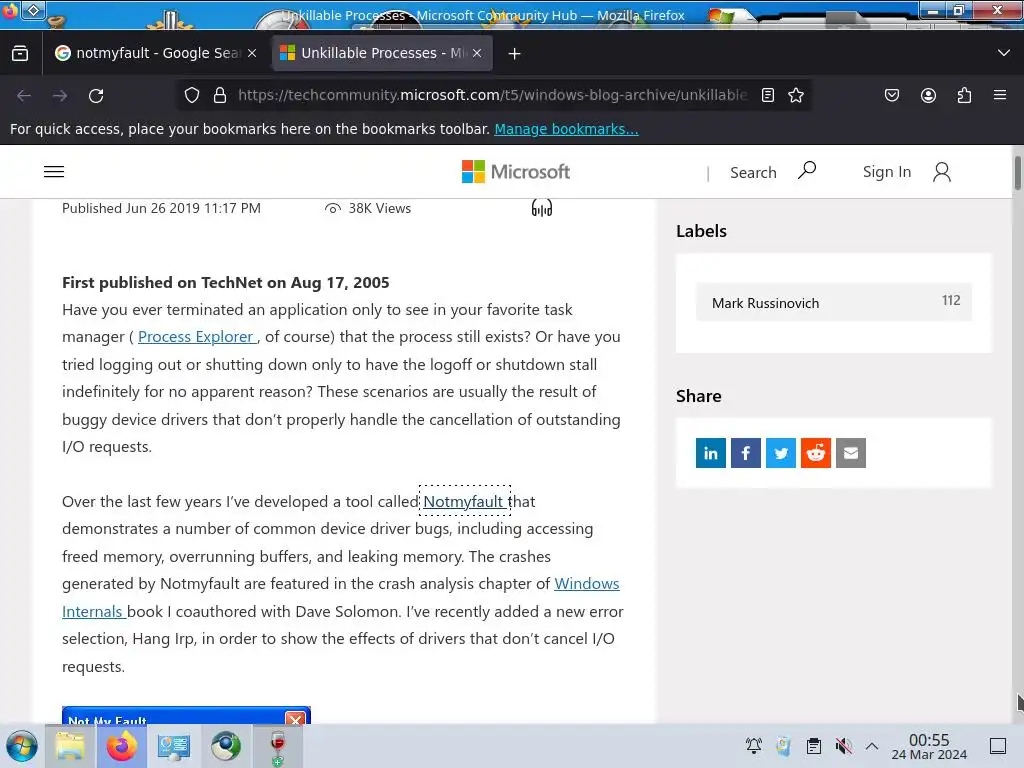Click the address bar URL field

point(492,95)
